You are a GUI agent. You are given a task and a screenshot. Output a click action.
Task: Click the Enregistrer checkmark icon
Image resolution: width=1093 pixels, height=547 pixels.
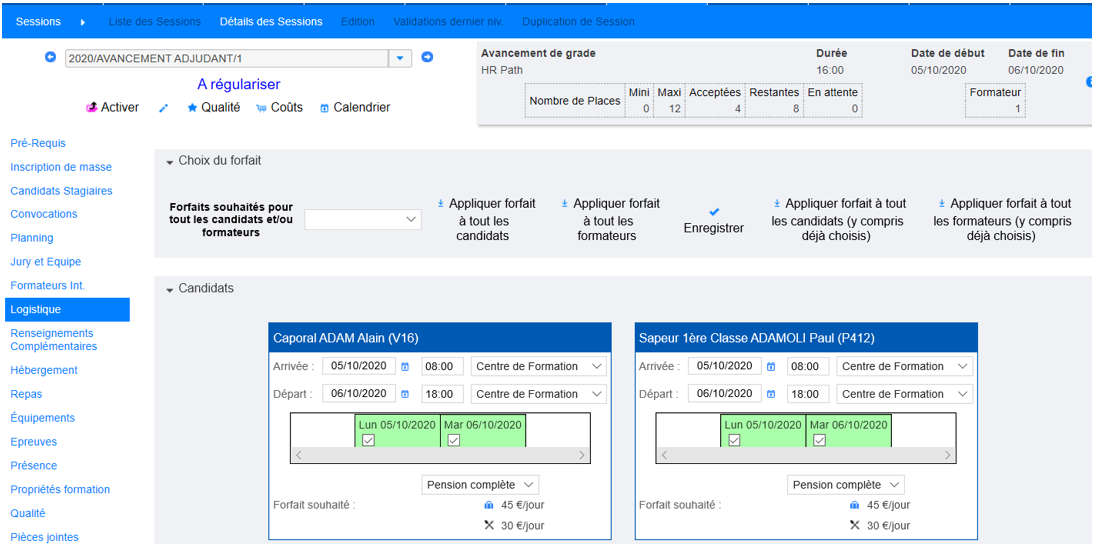click(714, 212)
